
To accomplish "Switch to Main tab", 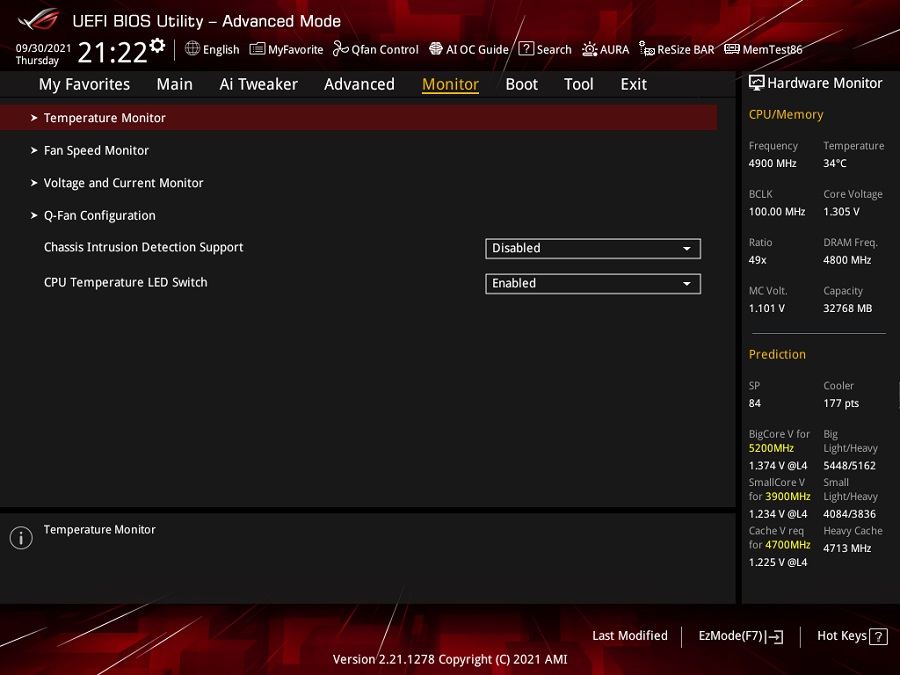I will point(174,84).
